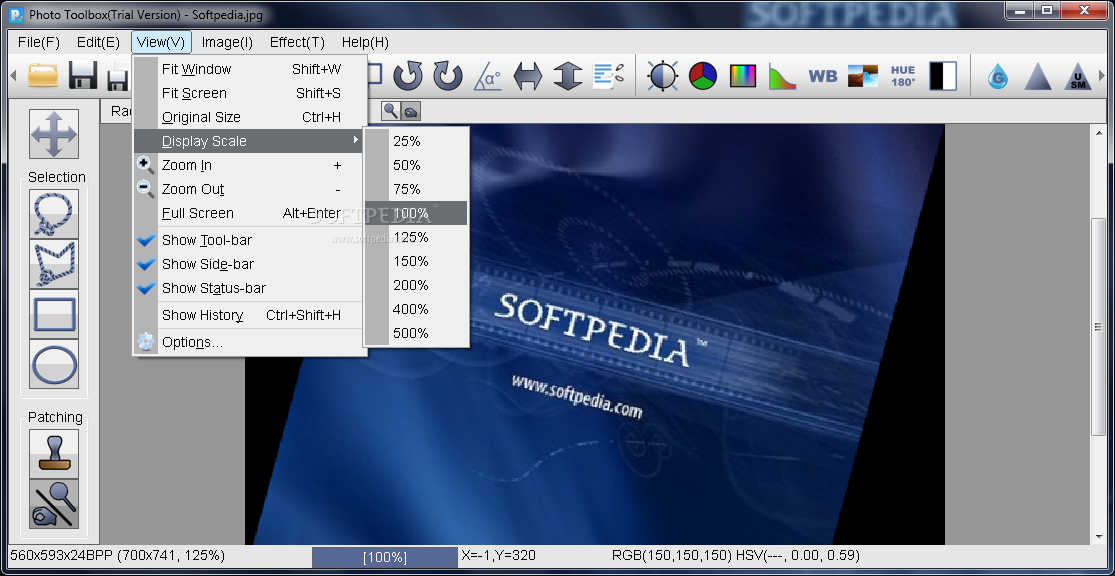Click the large floppy disk save icon
1115x576 pixels.
[83, 75]
